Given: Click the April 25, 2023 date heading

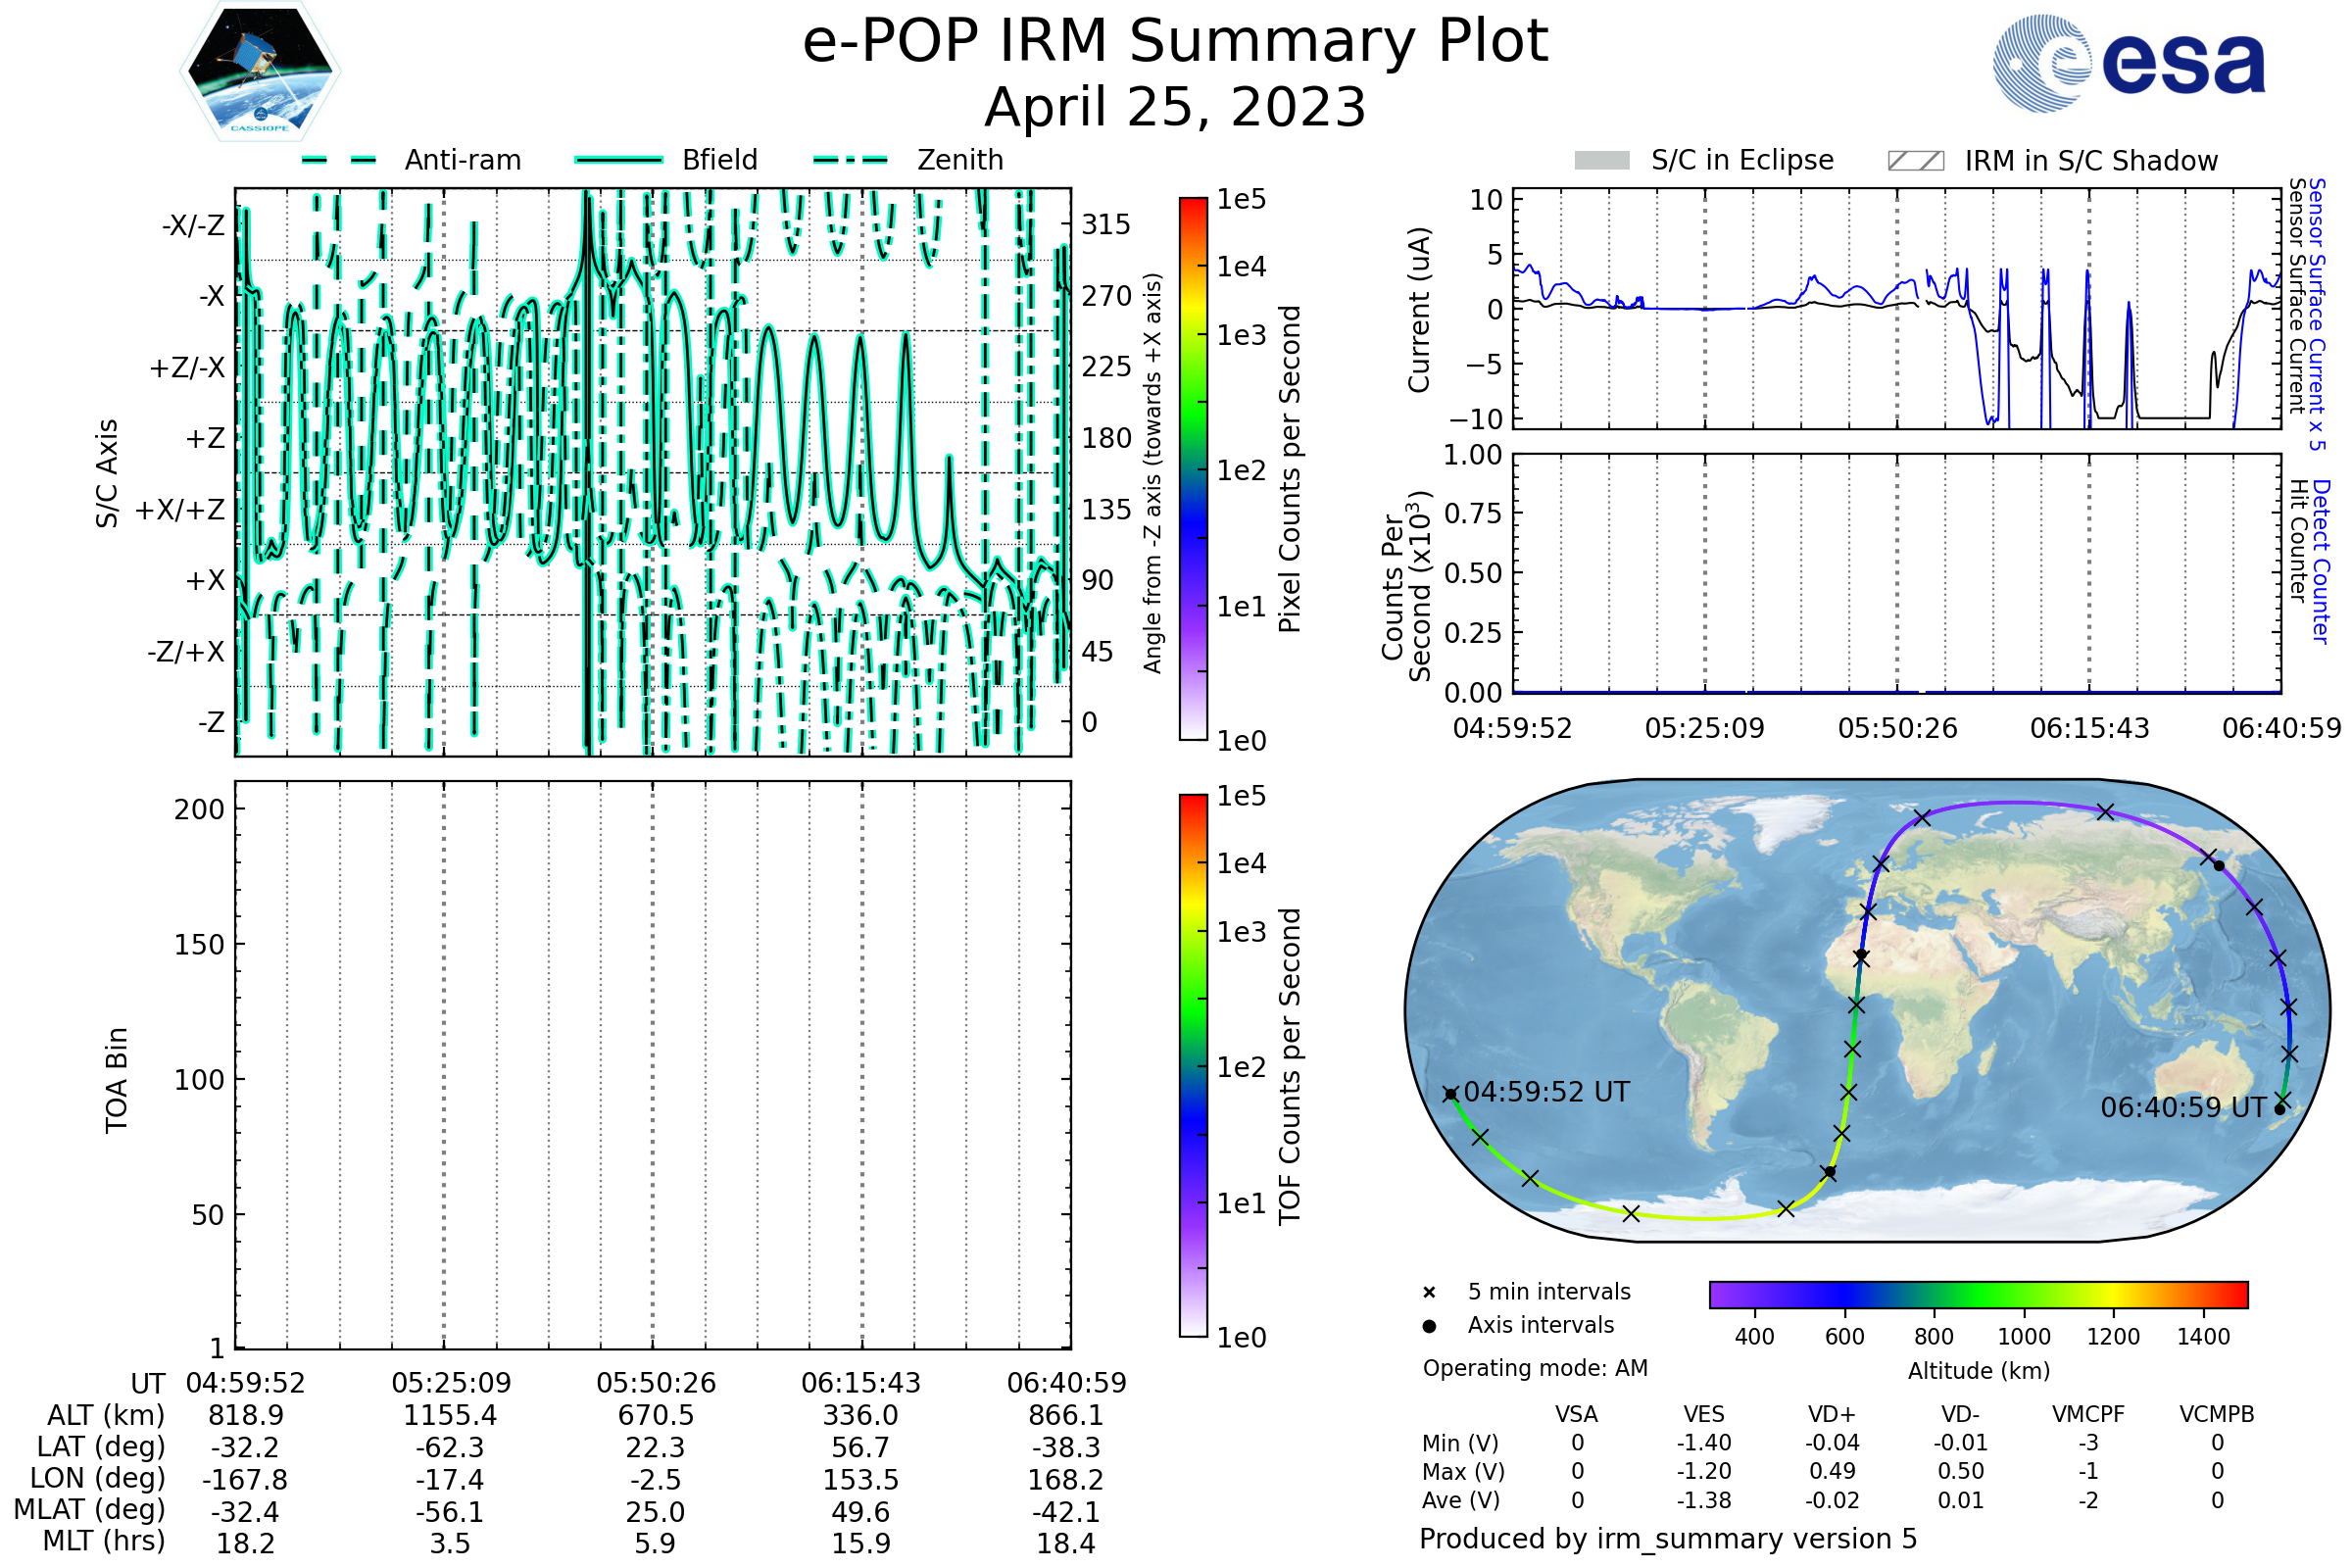Looking at the screenshot, I should click(1175, 107).
